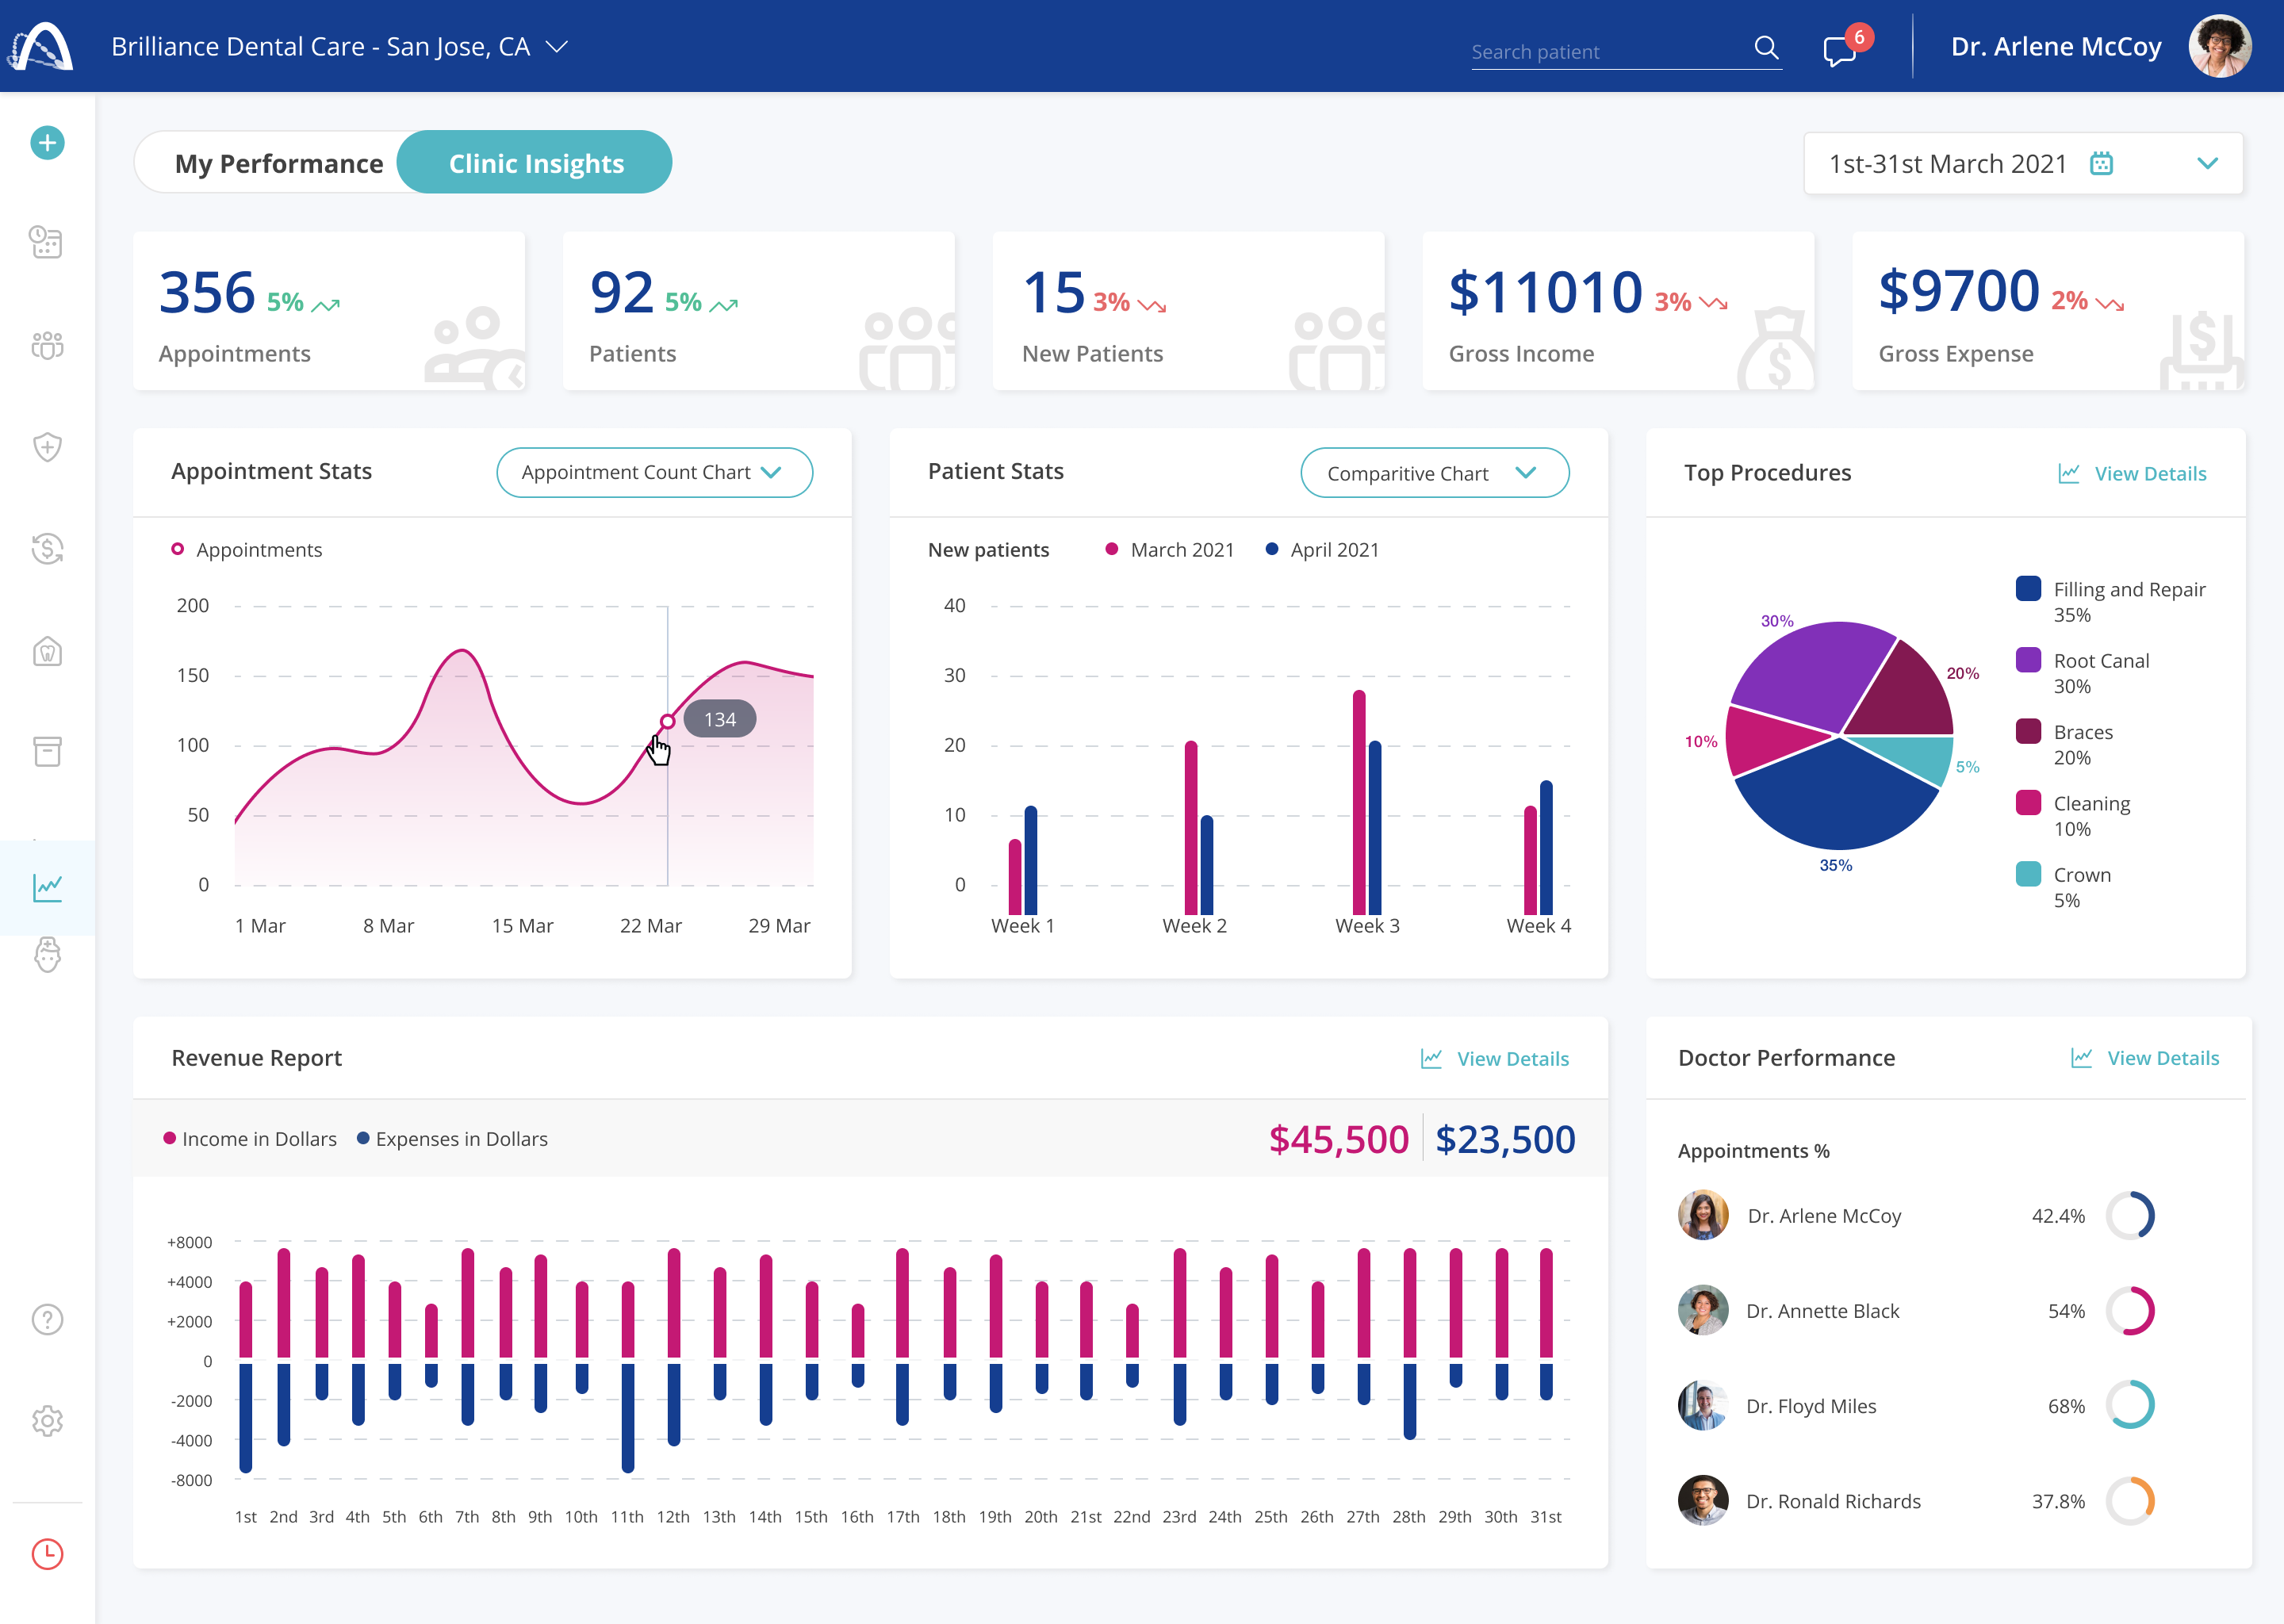
Task: Open Dr. Annette Black avatar in performance list
Action: click(x=1703, y=1310)
